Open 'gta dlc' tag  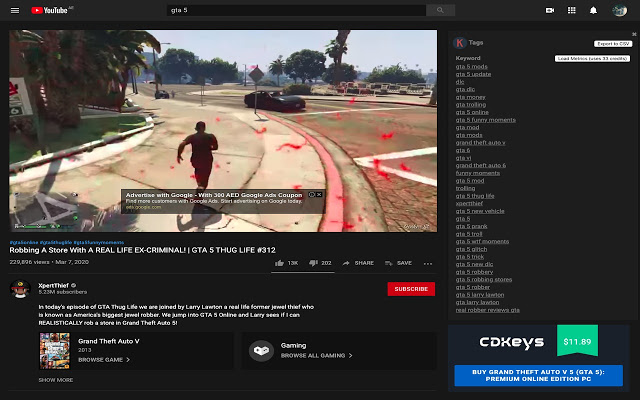click(465, 89)
